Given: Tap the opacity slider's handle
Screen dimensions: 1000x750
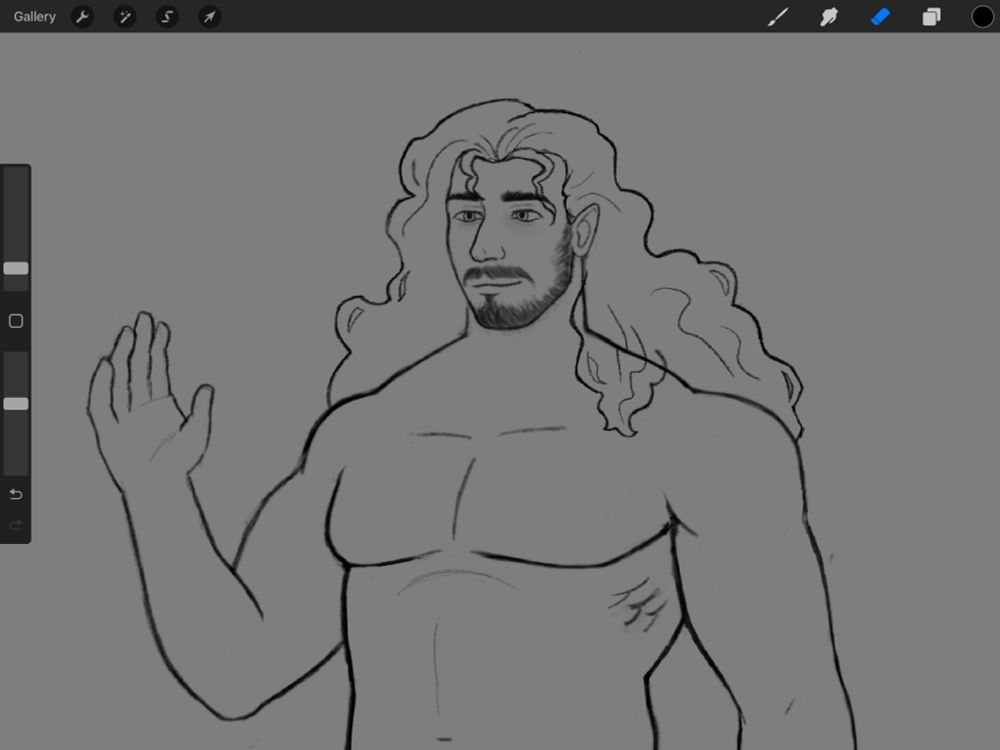Looking at the screenshot, I should (15, 403).
